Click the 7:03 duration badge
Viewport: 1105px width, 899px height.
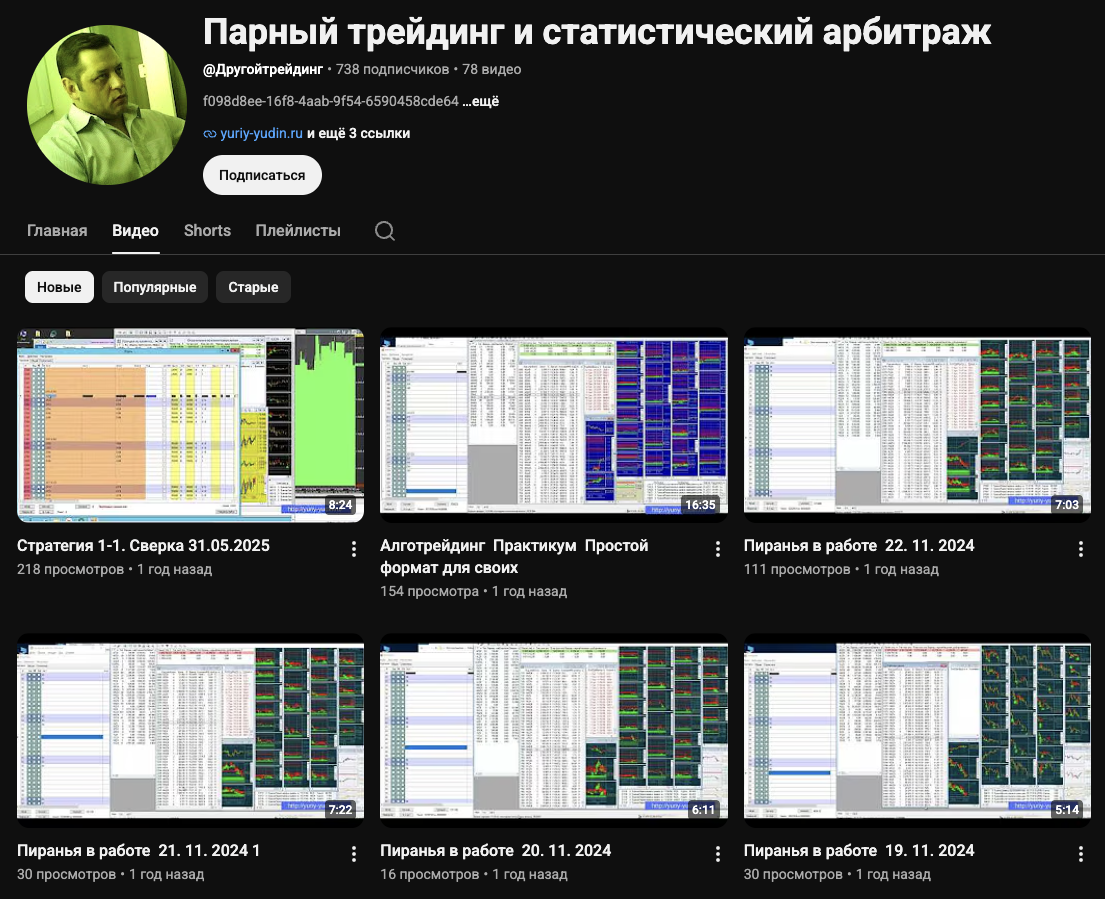pos(1067,505)
